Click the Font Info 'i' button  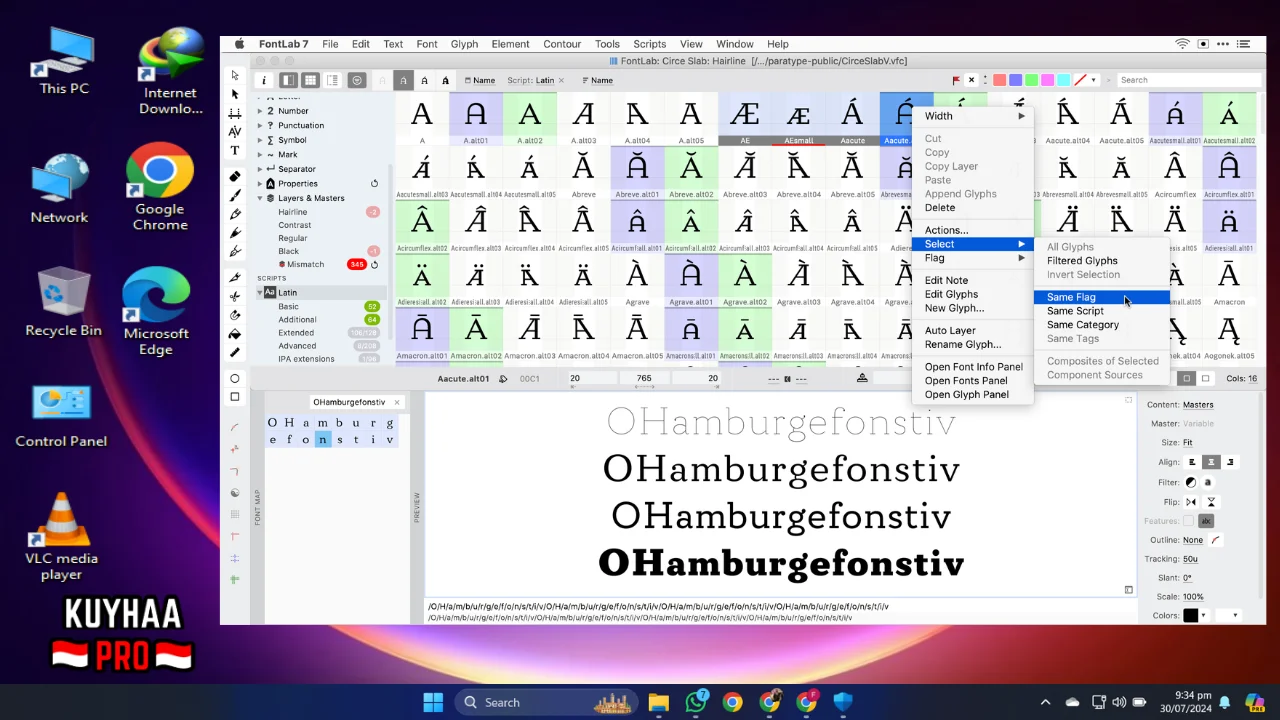(x=264, y=80)
